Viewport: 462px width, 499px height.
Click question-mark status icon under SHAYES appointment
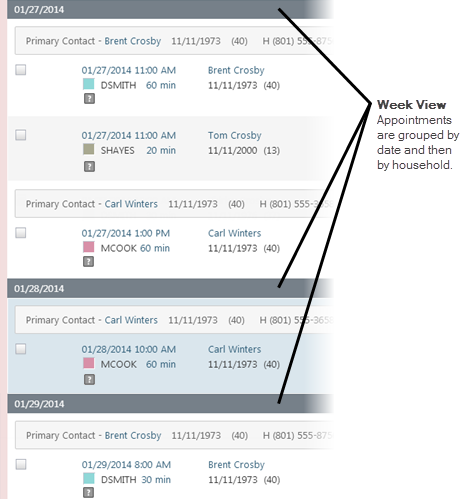(89, 166)
